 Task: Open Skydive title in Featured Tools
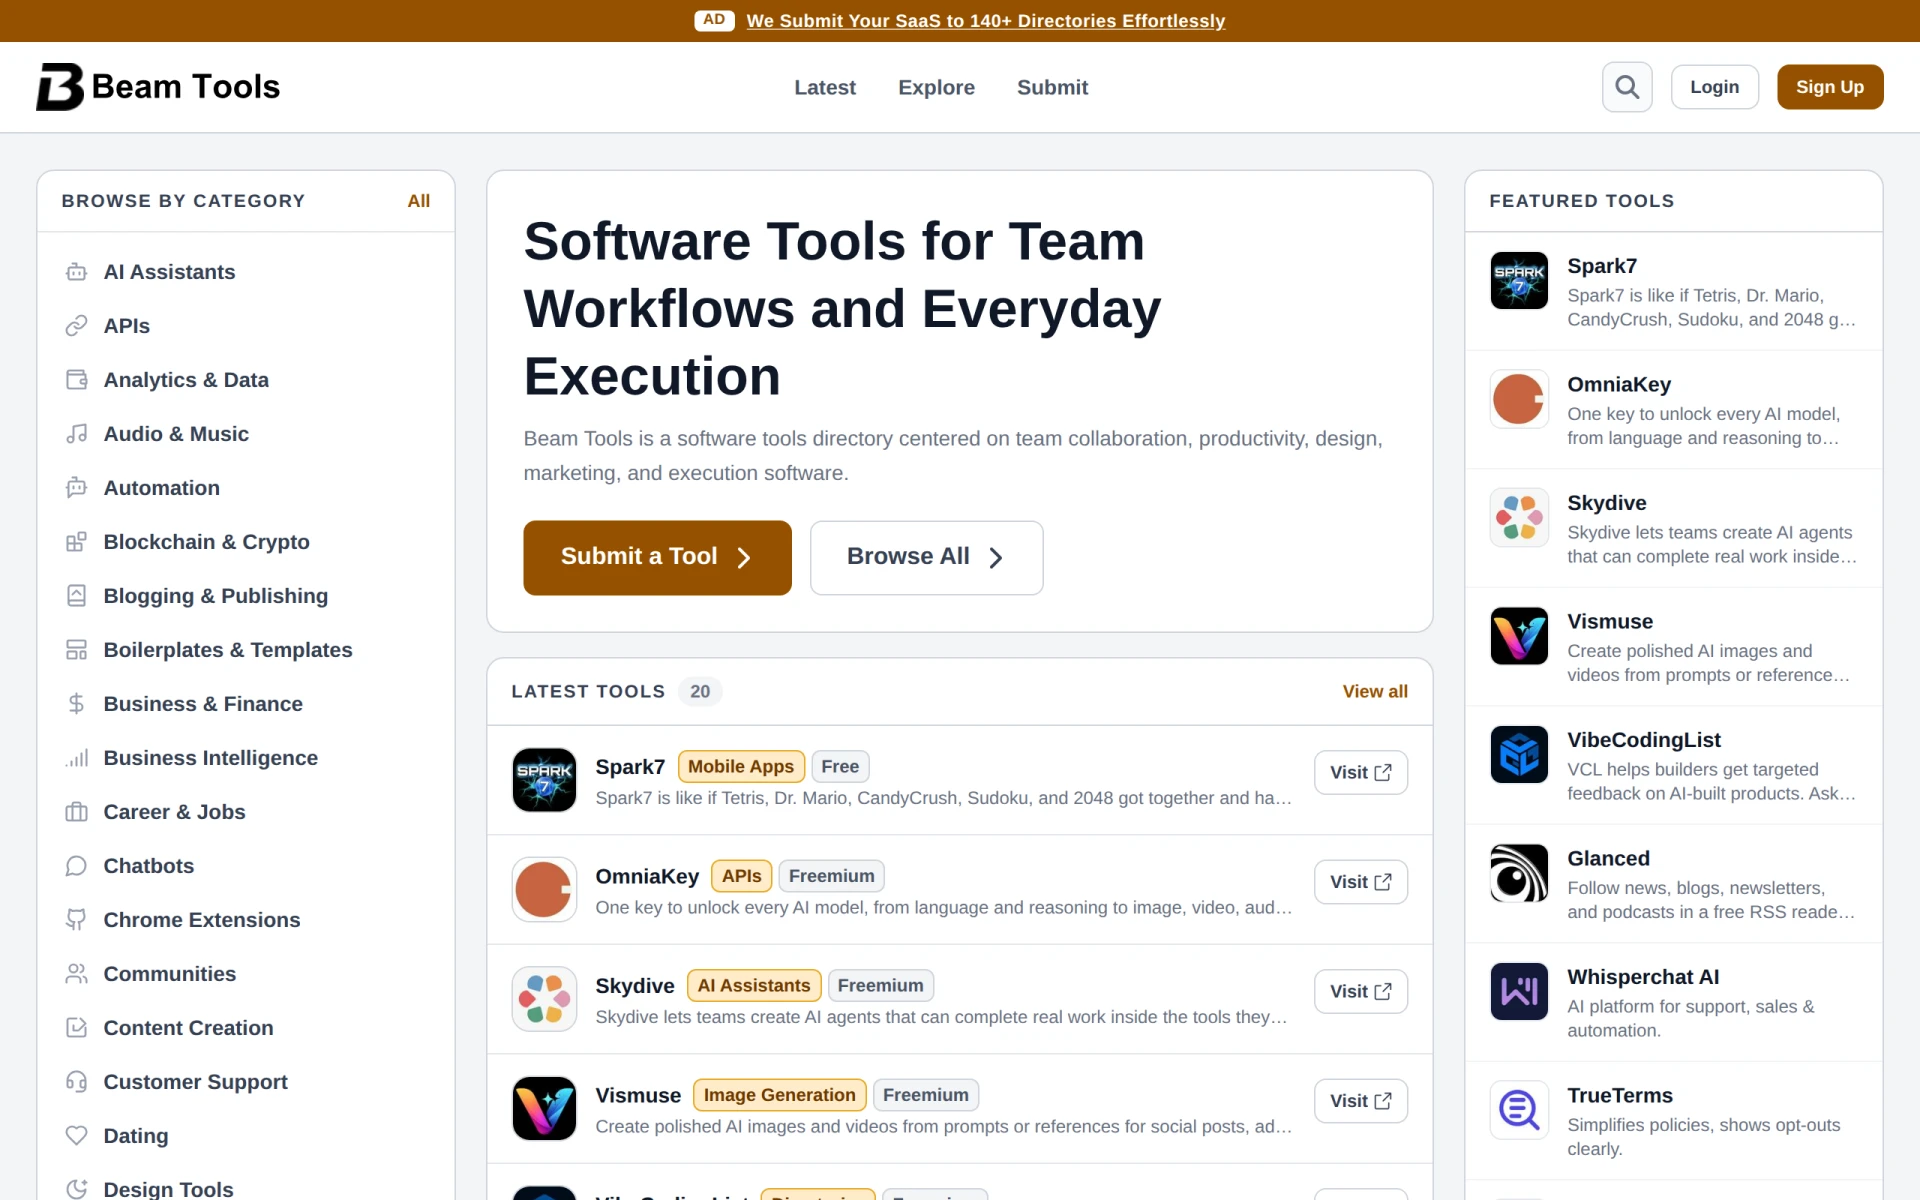click(x=1607, y=503)
